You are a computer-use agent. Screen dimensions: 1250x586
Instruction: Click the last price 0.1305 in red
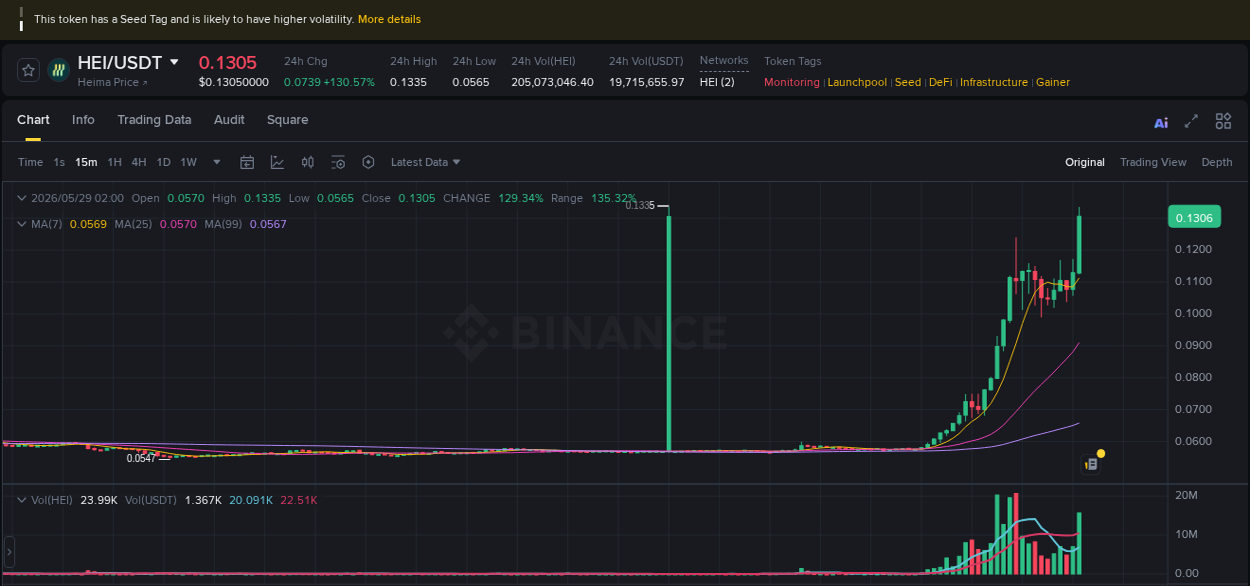tap(227, 62)
